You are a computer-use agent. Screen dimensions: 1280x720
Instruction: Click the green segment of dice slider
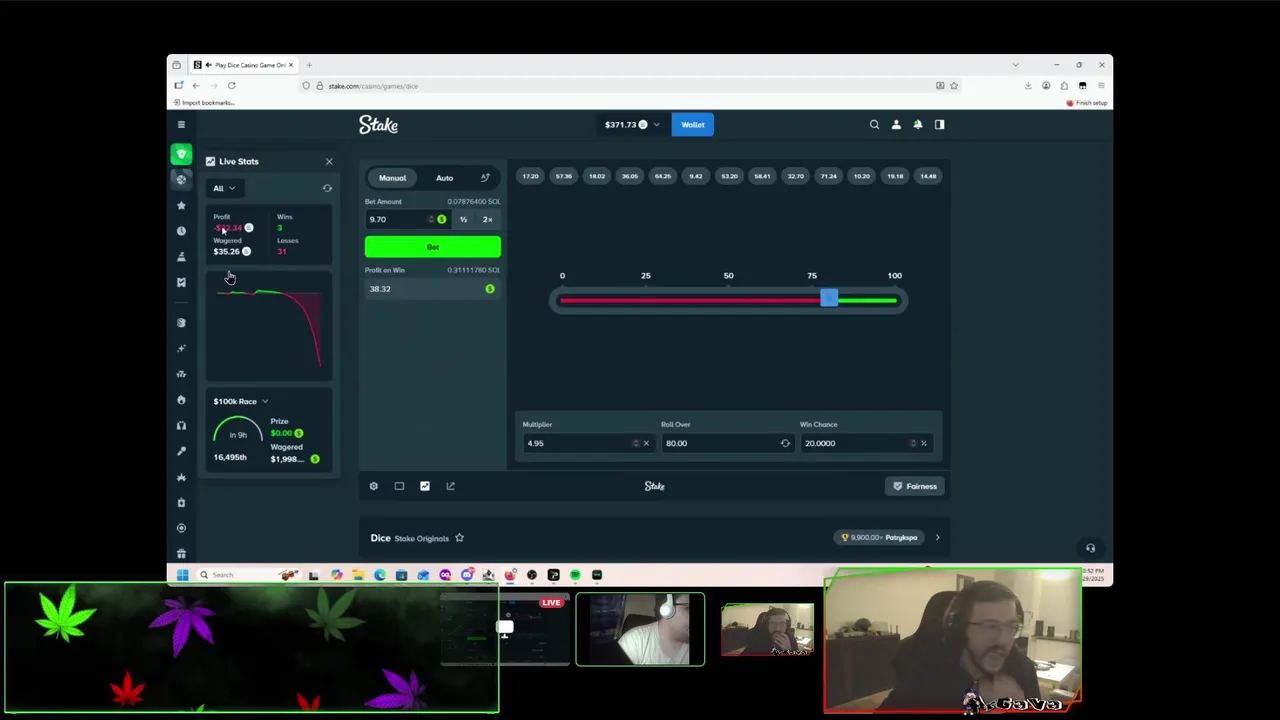pyautogui.click(x=867, y=300)
